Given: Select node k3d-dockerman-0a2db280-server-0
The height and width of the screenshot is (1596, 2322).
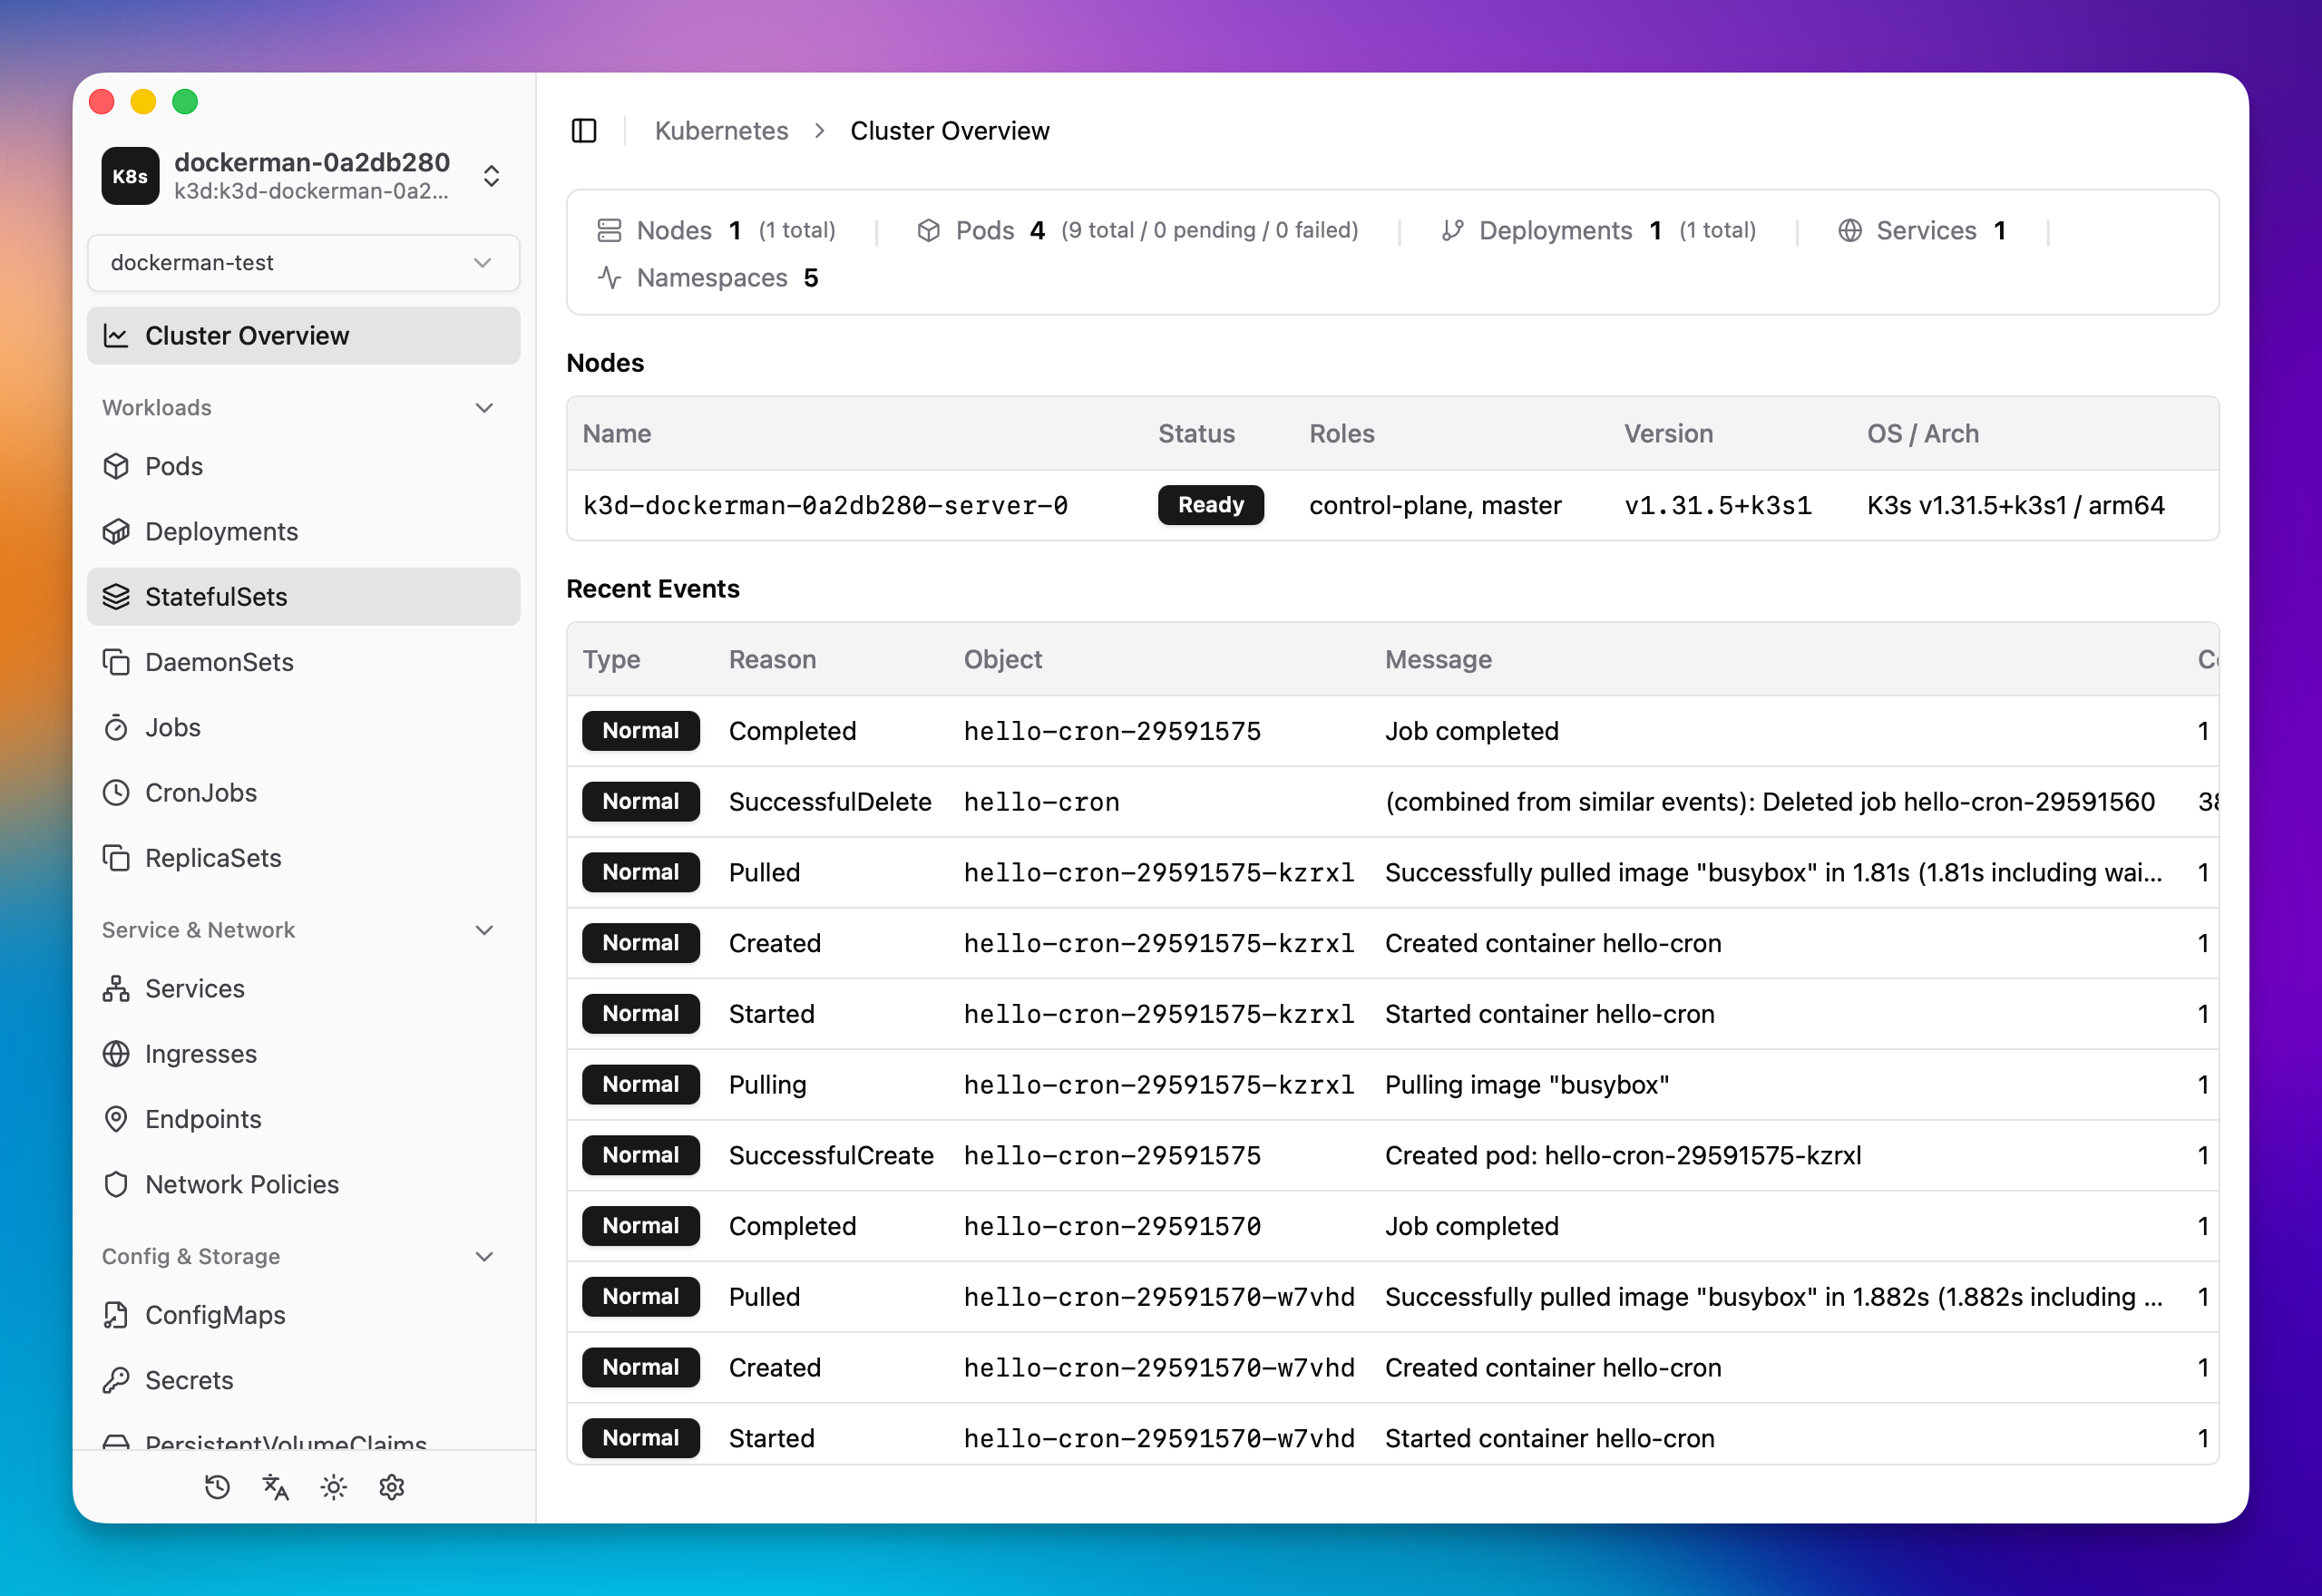Looking at the screenshot, I should pos(825,506).
